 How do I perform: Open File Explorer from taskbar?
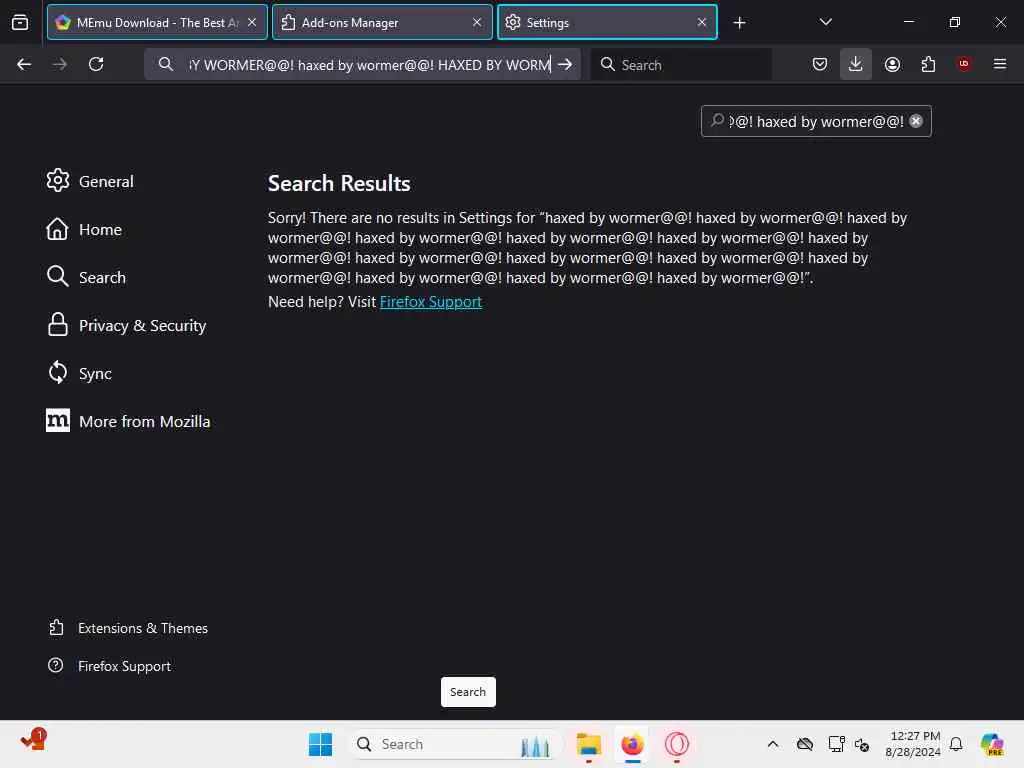point(588,744)
